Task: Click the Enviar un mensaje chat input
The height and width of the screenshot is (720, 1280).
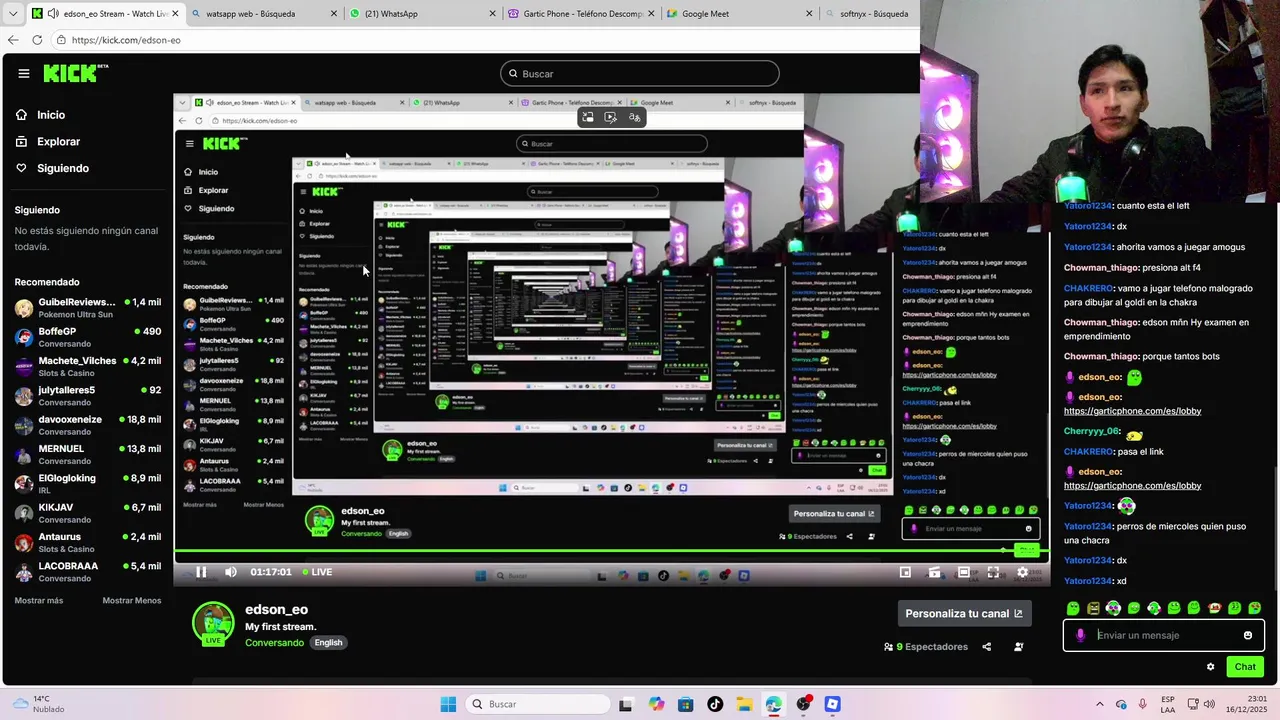Action: [1164, 635]
